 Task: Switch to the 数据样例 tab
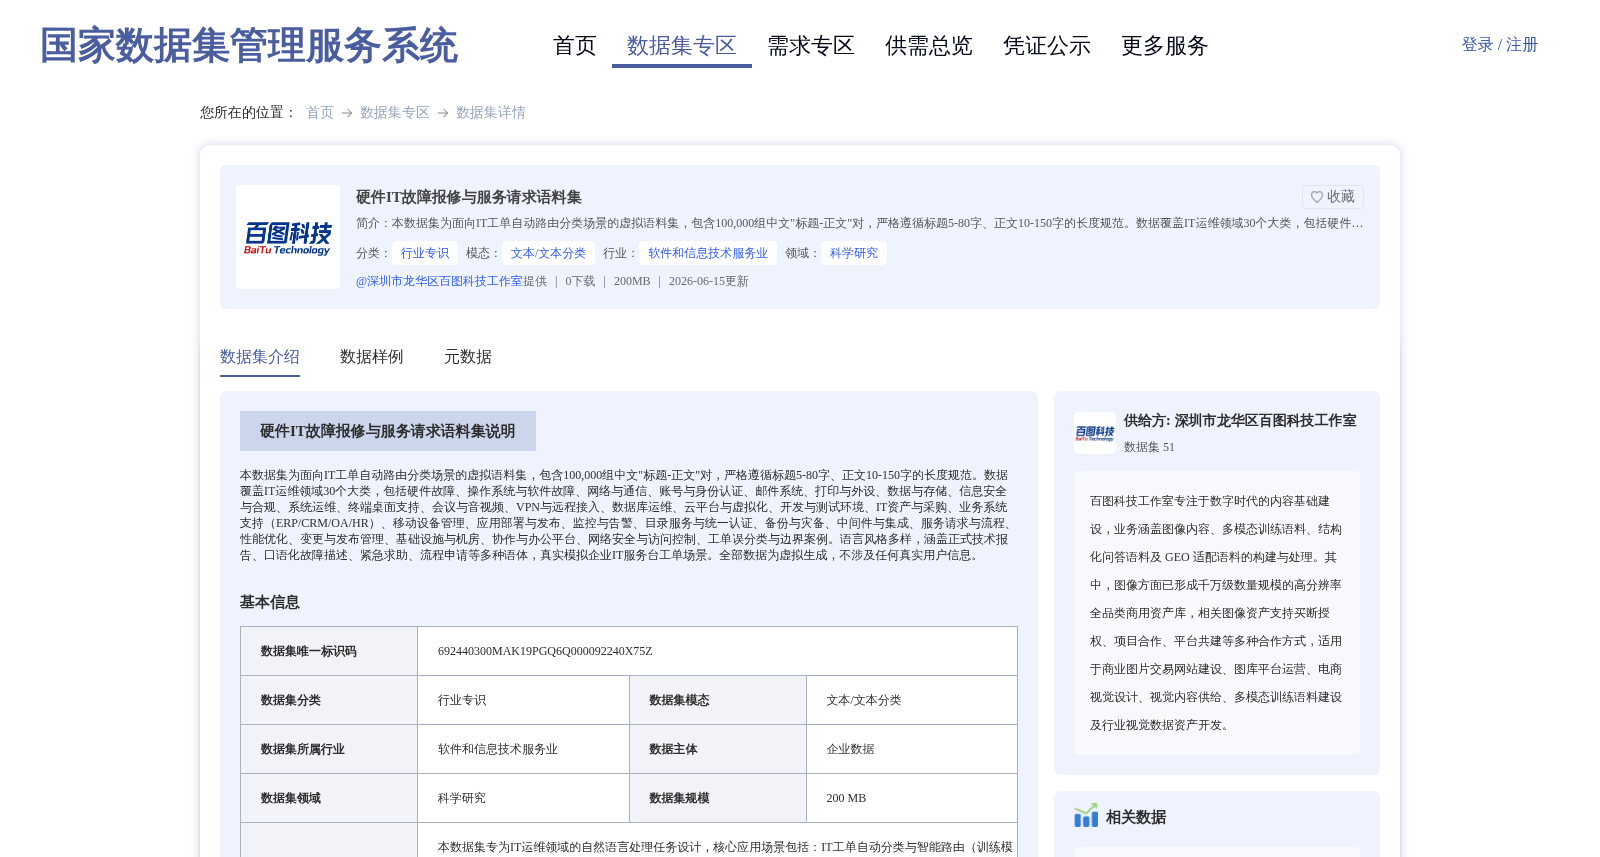pos(372,357)
